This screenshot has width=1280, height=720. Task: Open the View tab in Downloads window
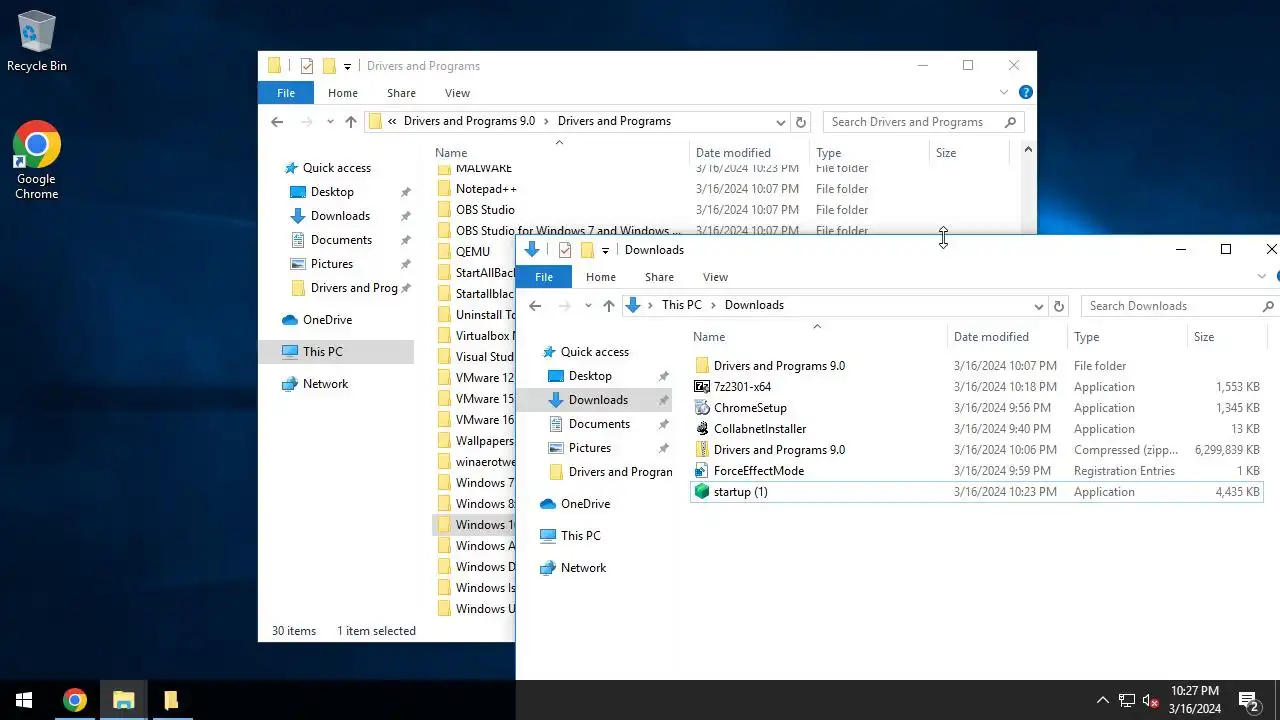[715, 277]
